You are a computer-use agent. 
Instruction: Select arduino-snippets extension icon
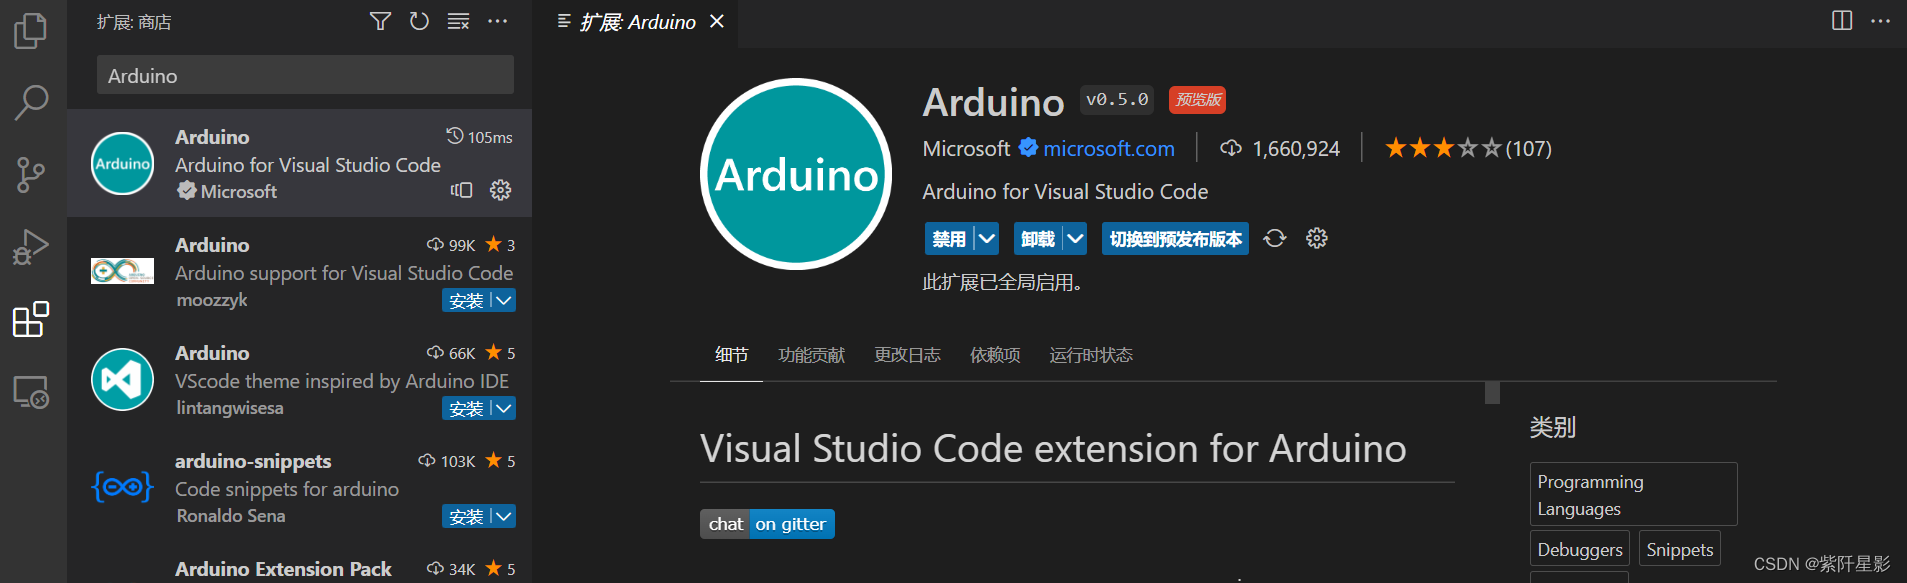pos(122,487)
